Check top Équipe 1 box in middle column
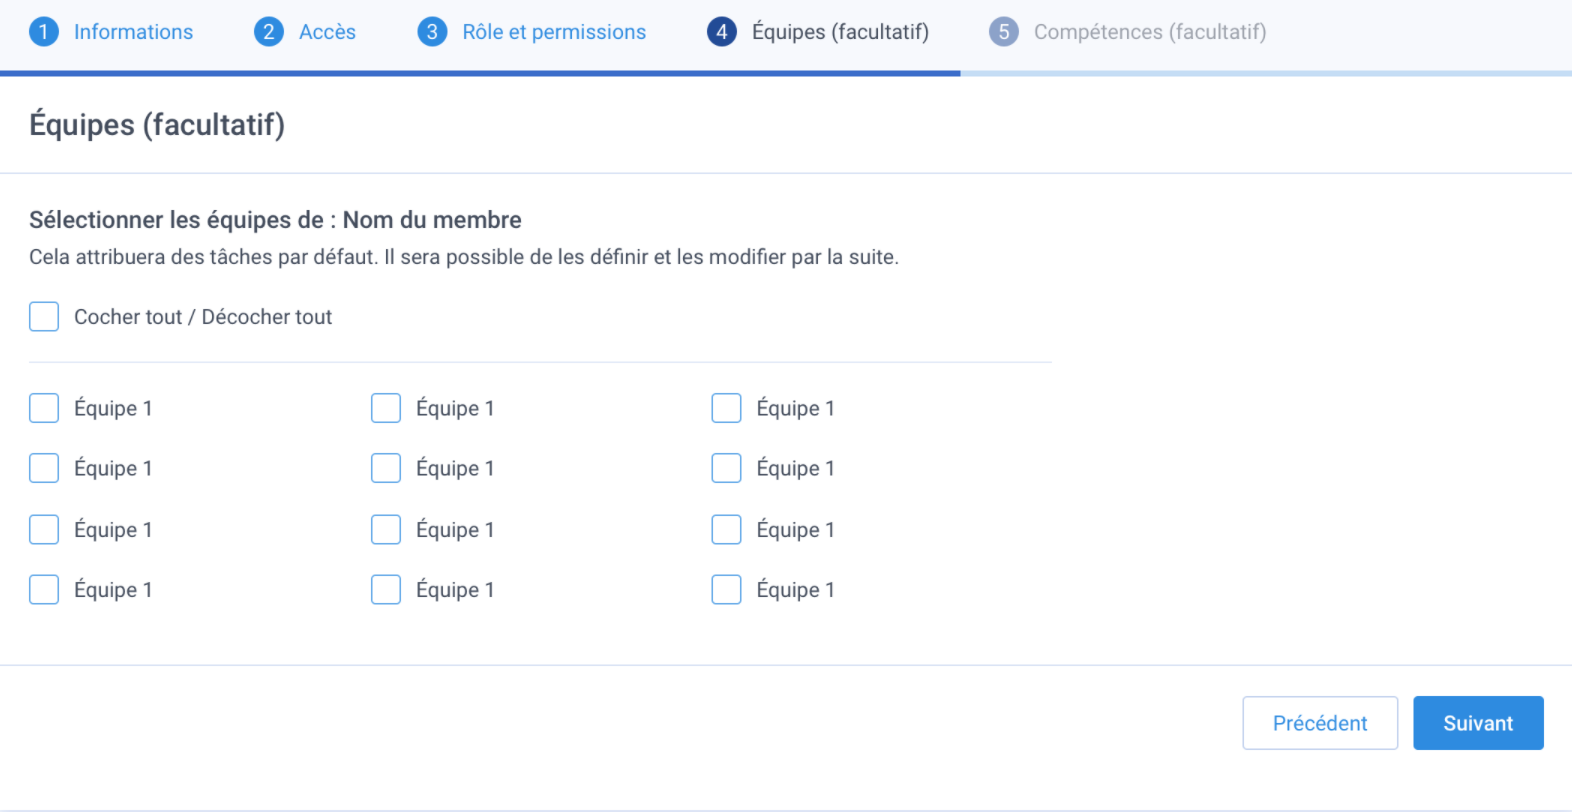The width and height of the screenshot is (1572, 812). (x=386, y=408)
